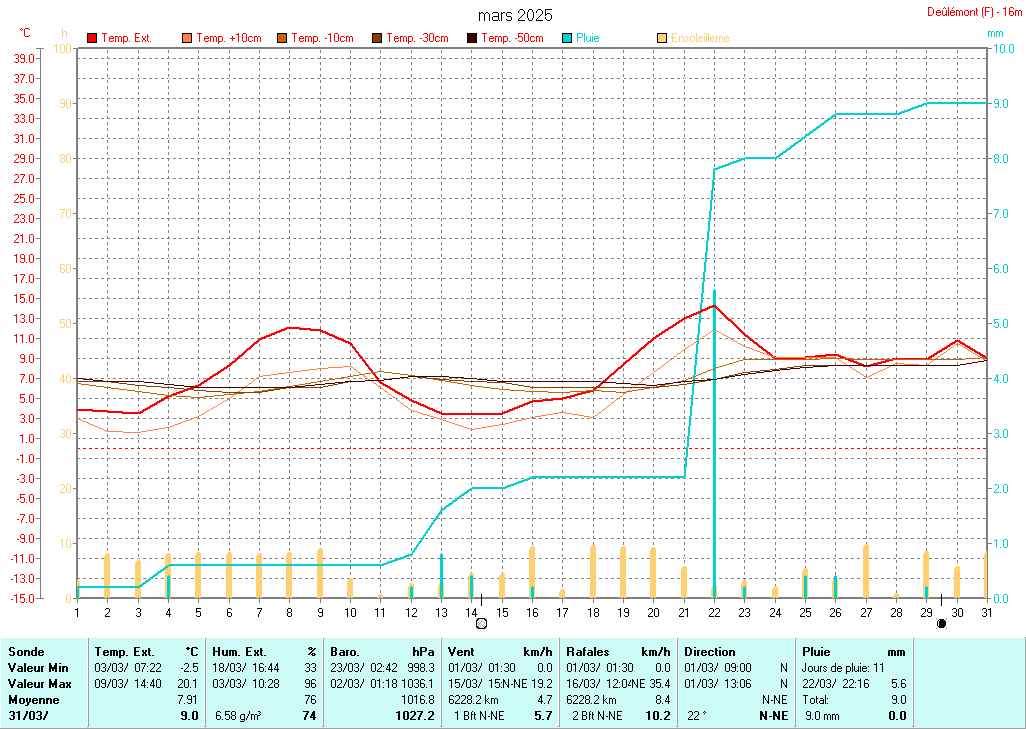Click the 'Jours de pluie: 11' cell

[844, 666]
